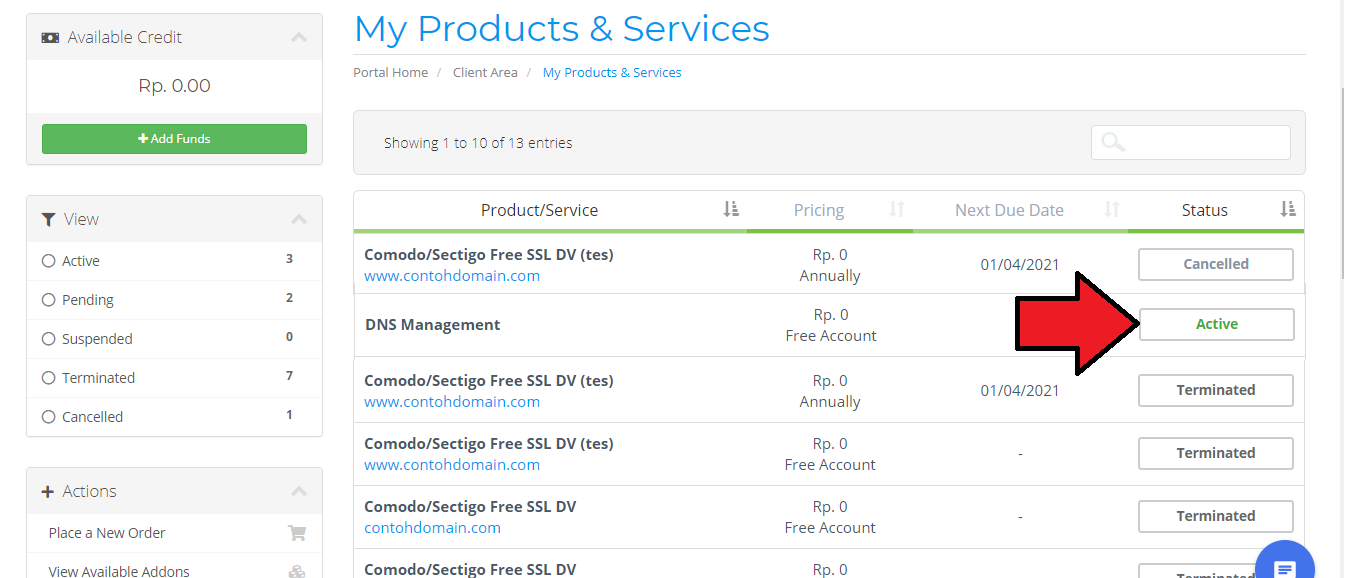
Task: Click the sort icon in Product/Service header
Action: click(x=731, y=210)
